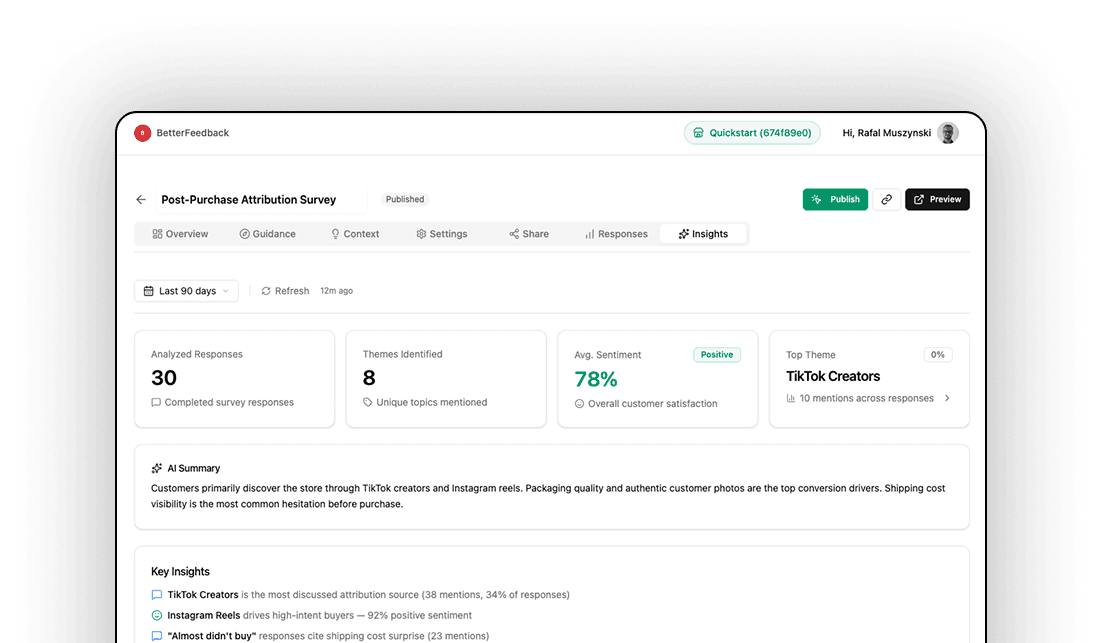1102x643 pixels.
Task: Edit the Post-Purchase Attribution Survey title field
Action: [x=261, y=200]
